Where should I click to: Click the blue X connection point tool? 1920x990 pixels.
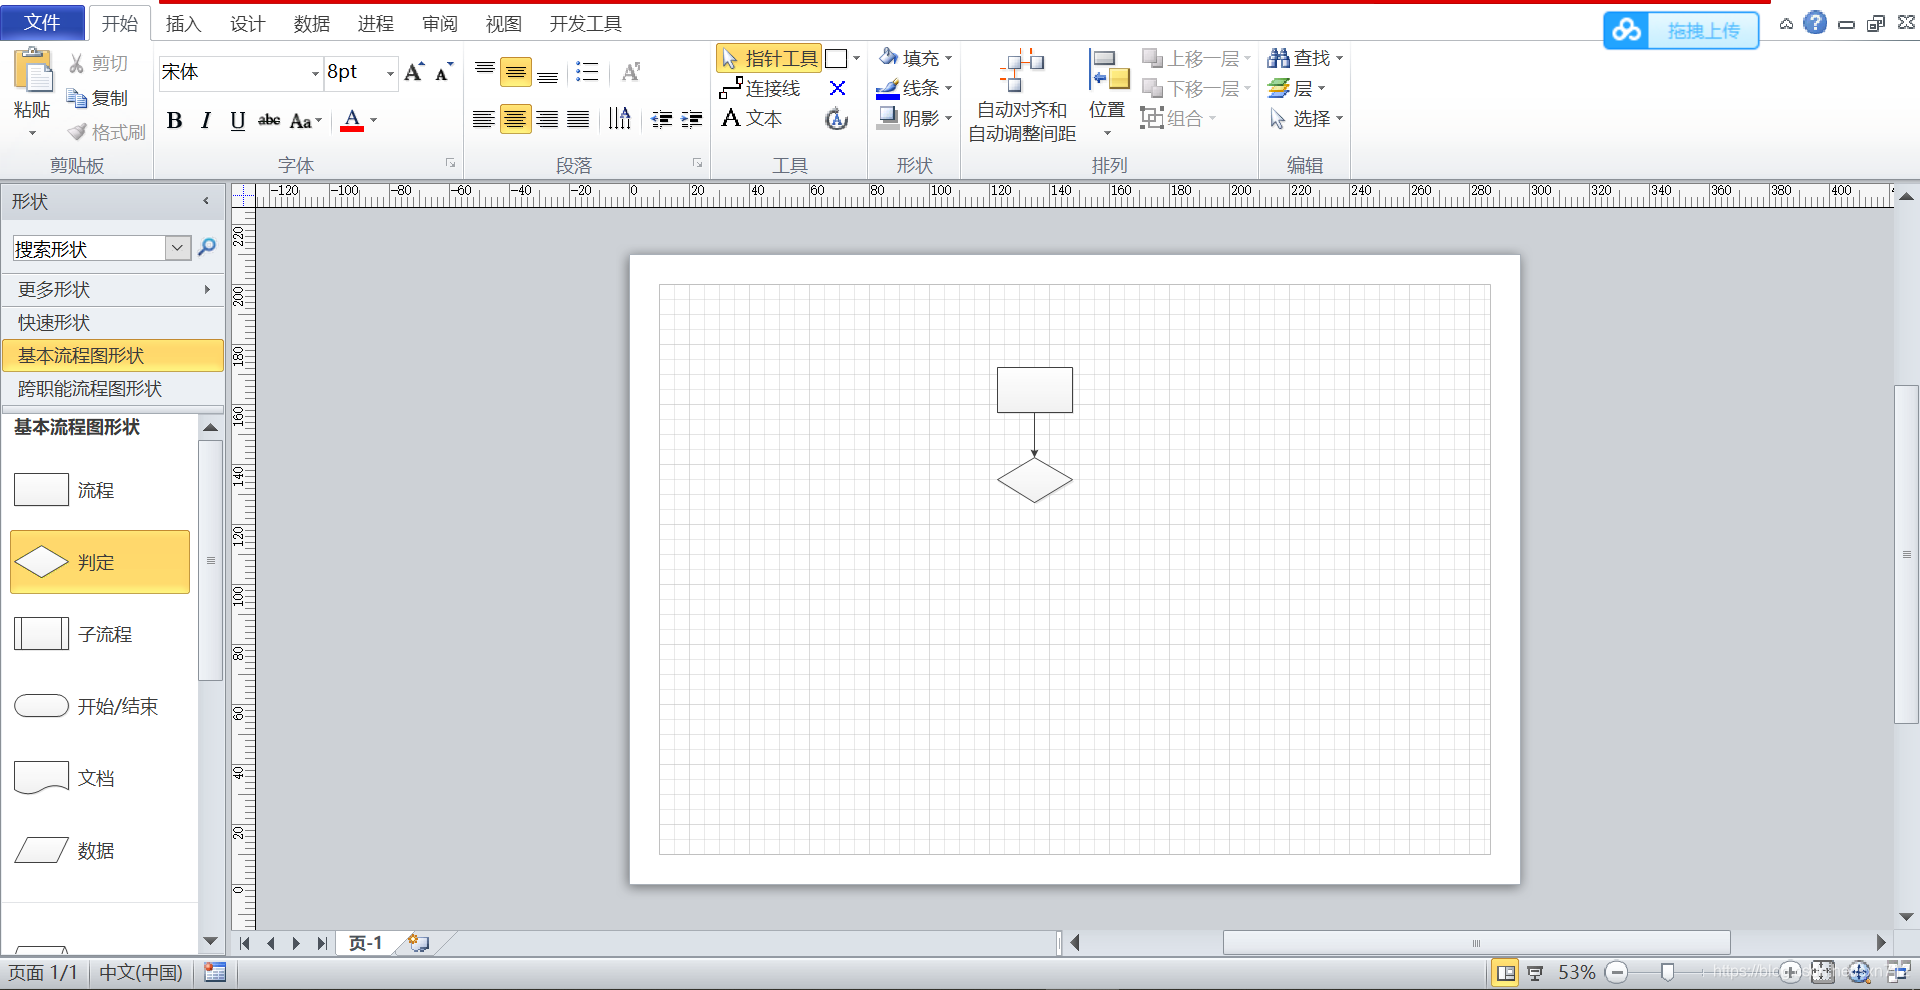point(838,88)
